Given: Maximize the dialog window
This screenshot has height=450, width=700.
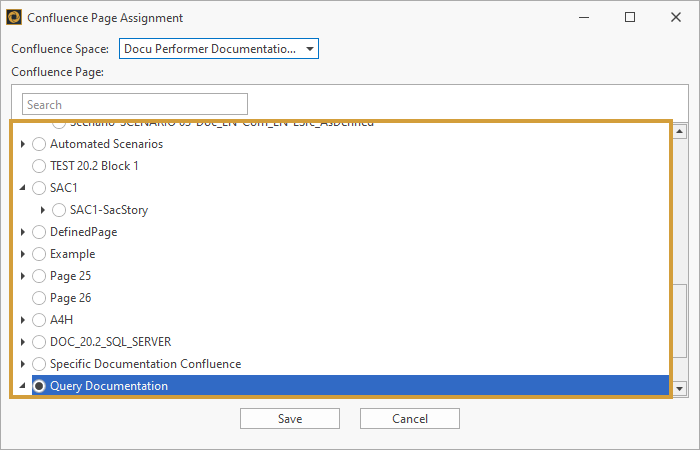Looking at the screenshot, I should tap(630, 18).
